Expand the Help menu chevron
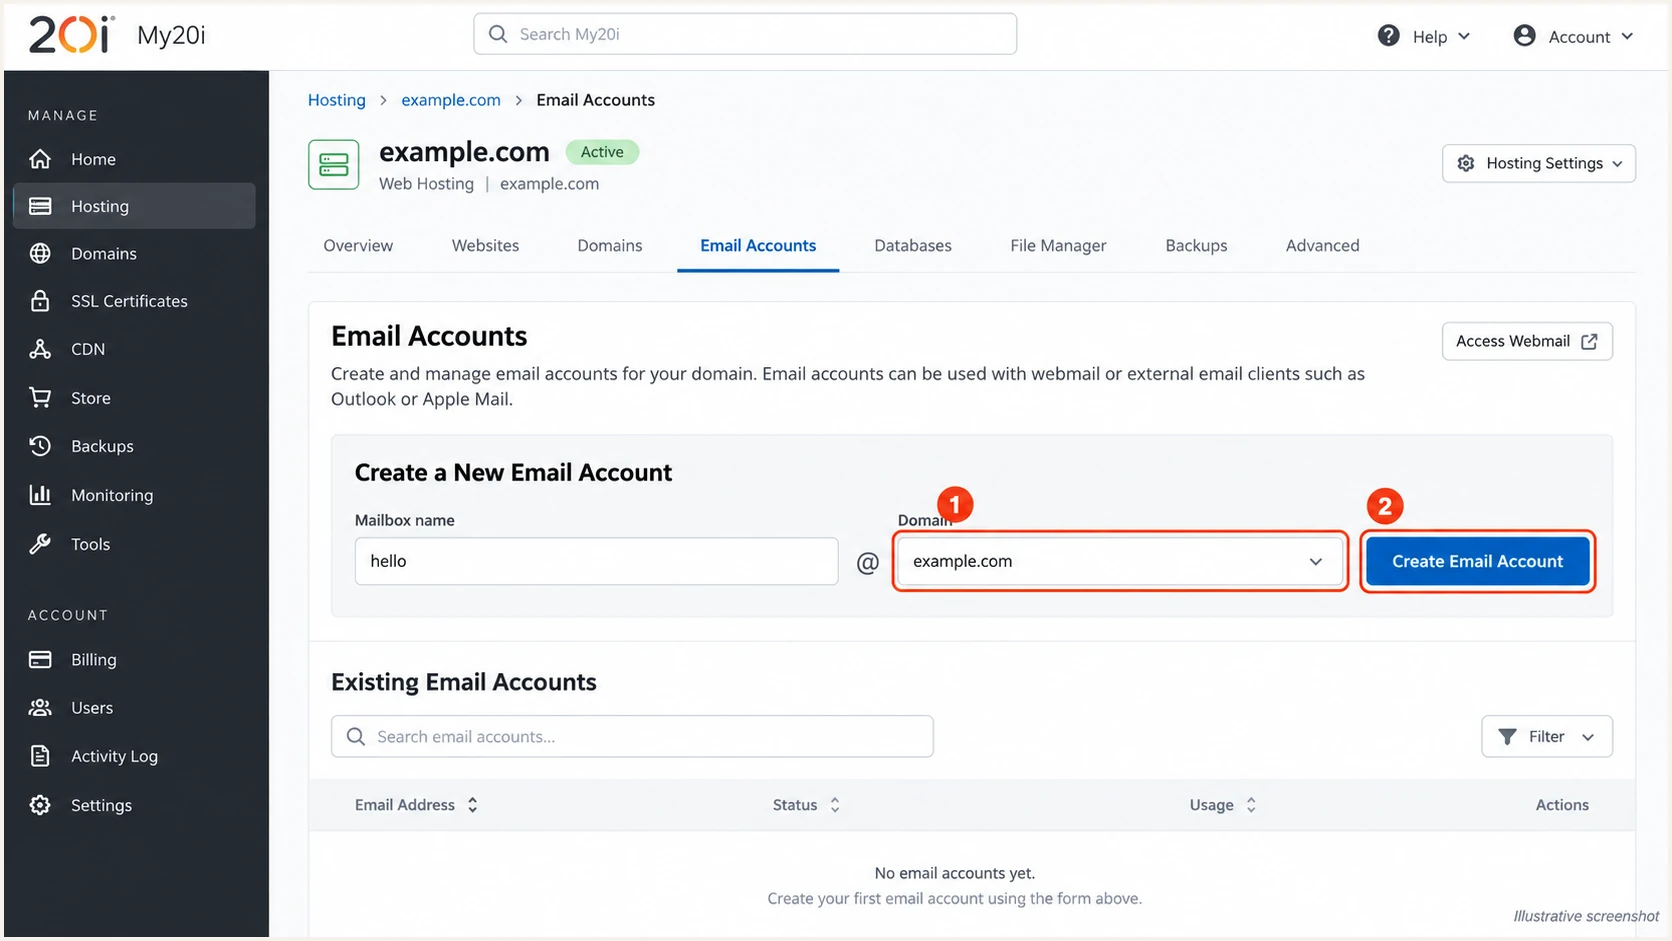This screenshot has width=1672, height=941. [x=1464, y=37]
